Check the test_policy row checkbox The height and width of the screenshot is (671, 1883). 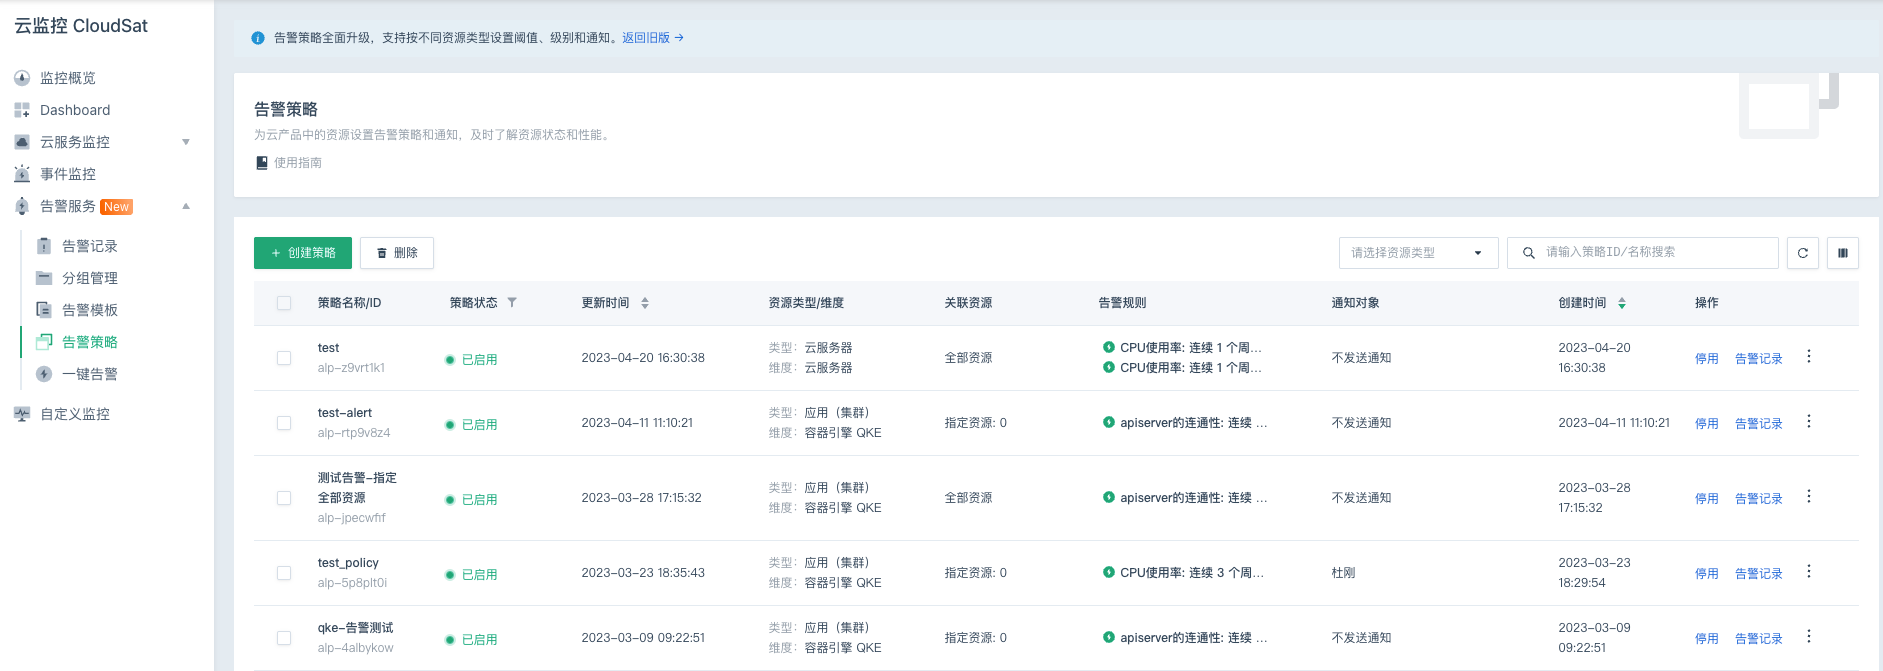coord(284,573)
